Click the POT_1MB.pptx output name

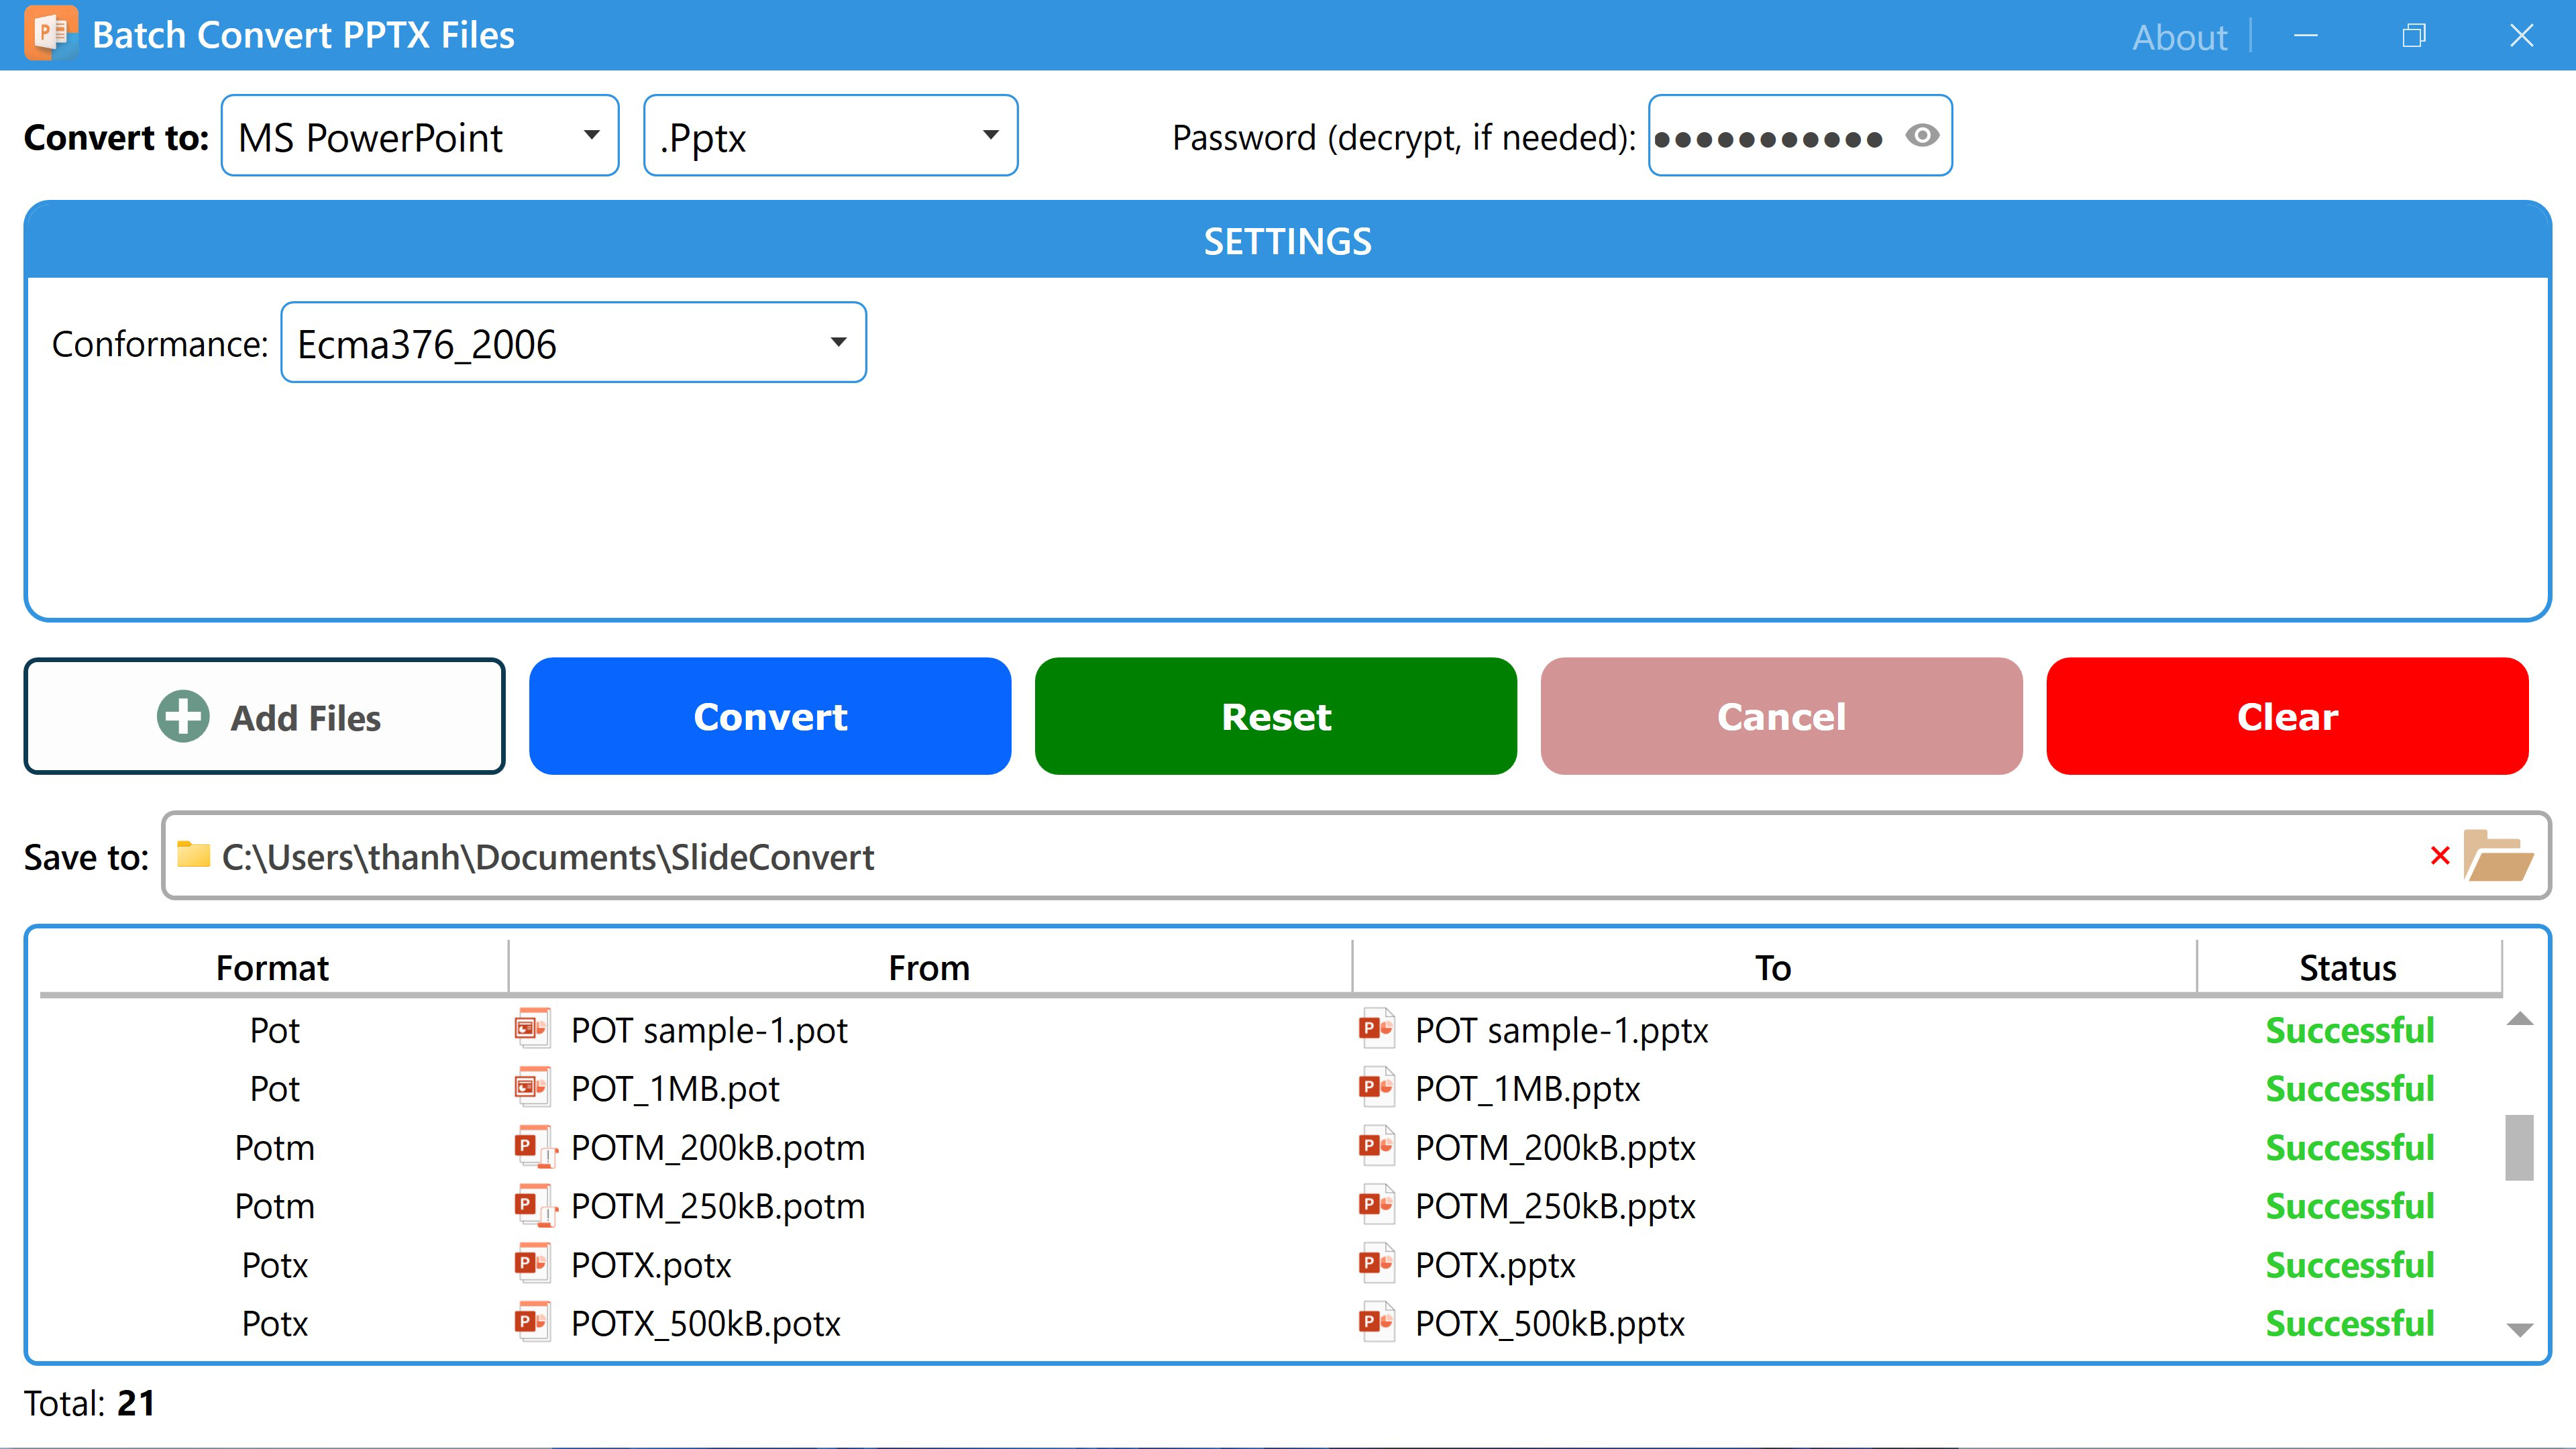click(1528, 1088)
